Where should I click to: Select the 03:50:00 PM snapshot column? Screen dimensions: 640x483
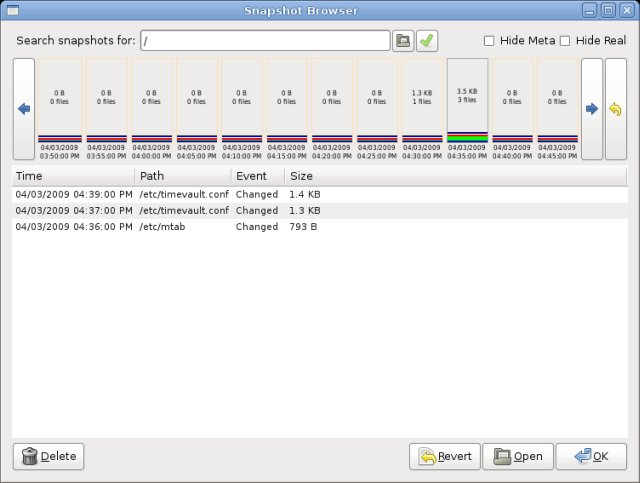tap(60, 109)
